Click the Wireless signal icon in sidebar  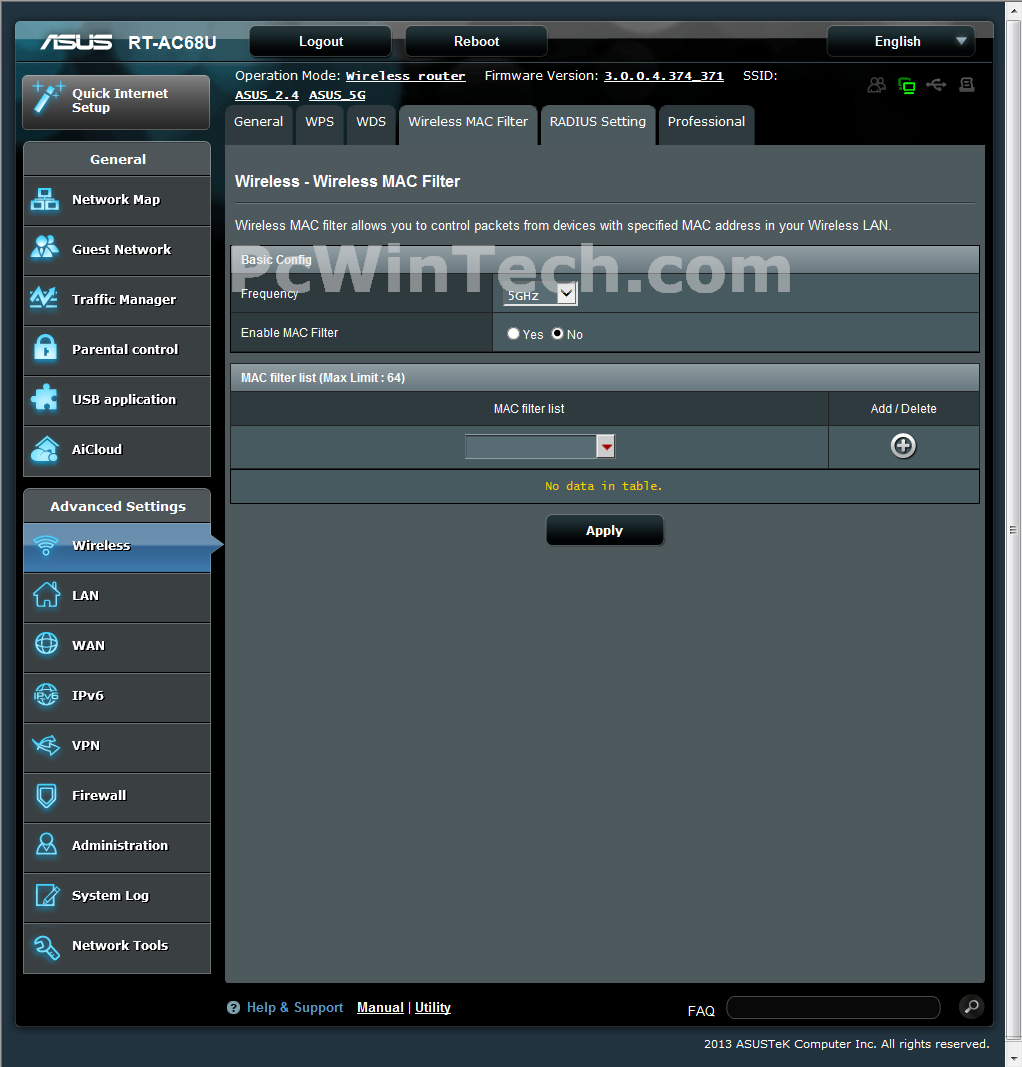pos(46,546)
